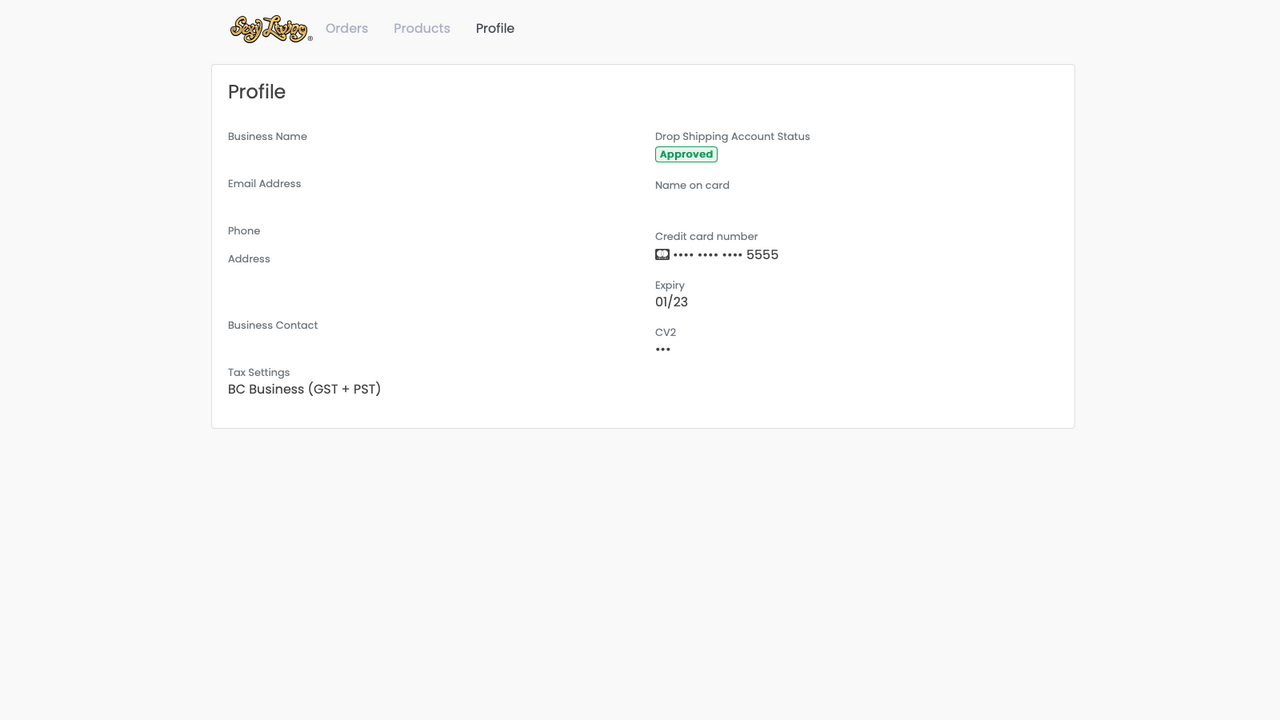Select the BC Business (GST + PST) tax setting
This screenshot has width=1280, height=720.
(x=304, y=389)
